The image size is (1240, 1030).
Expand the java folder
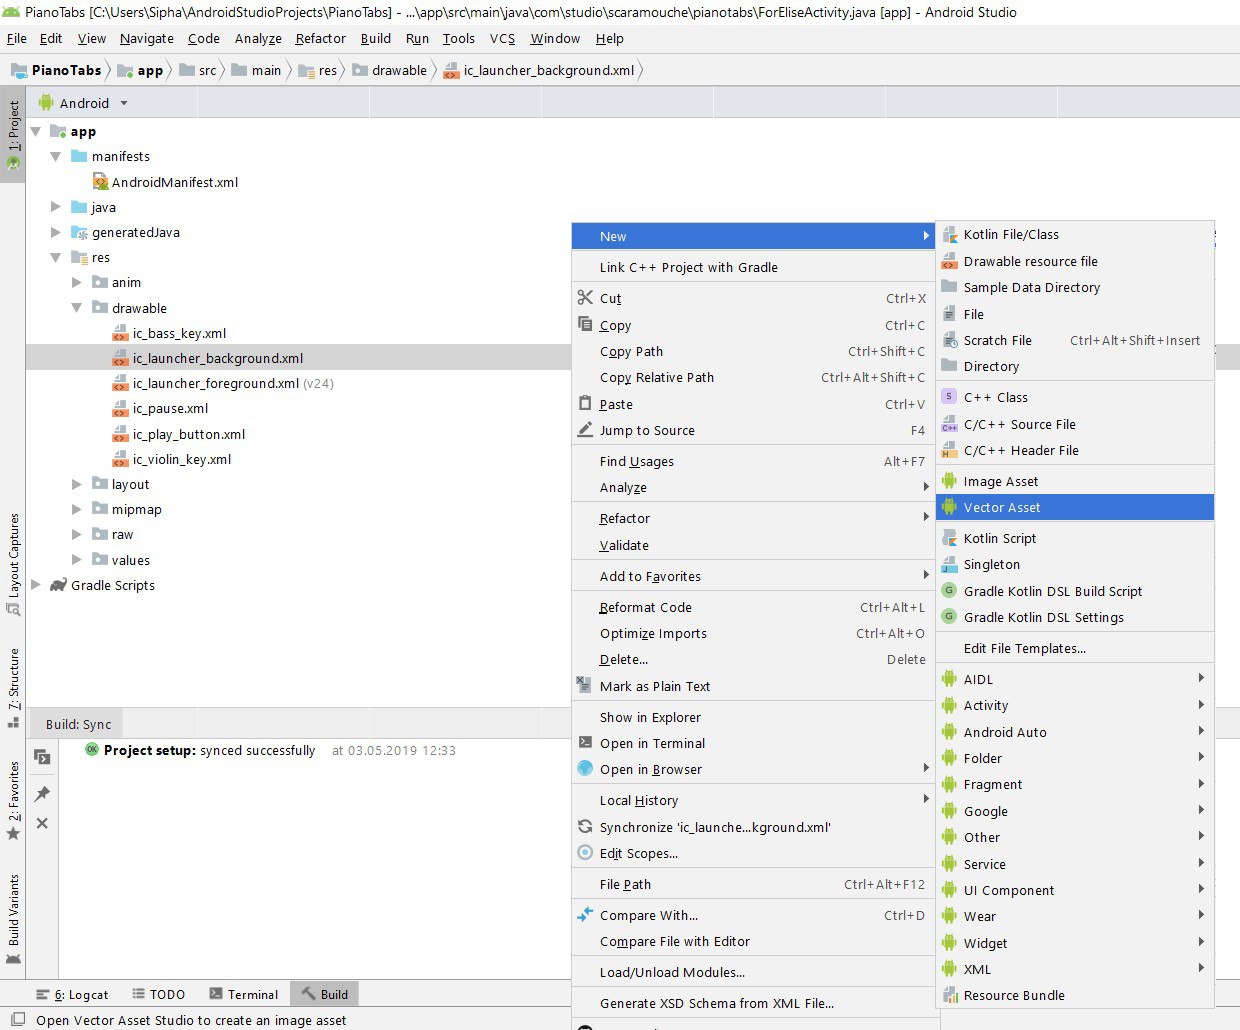click(56, 207)
